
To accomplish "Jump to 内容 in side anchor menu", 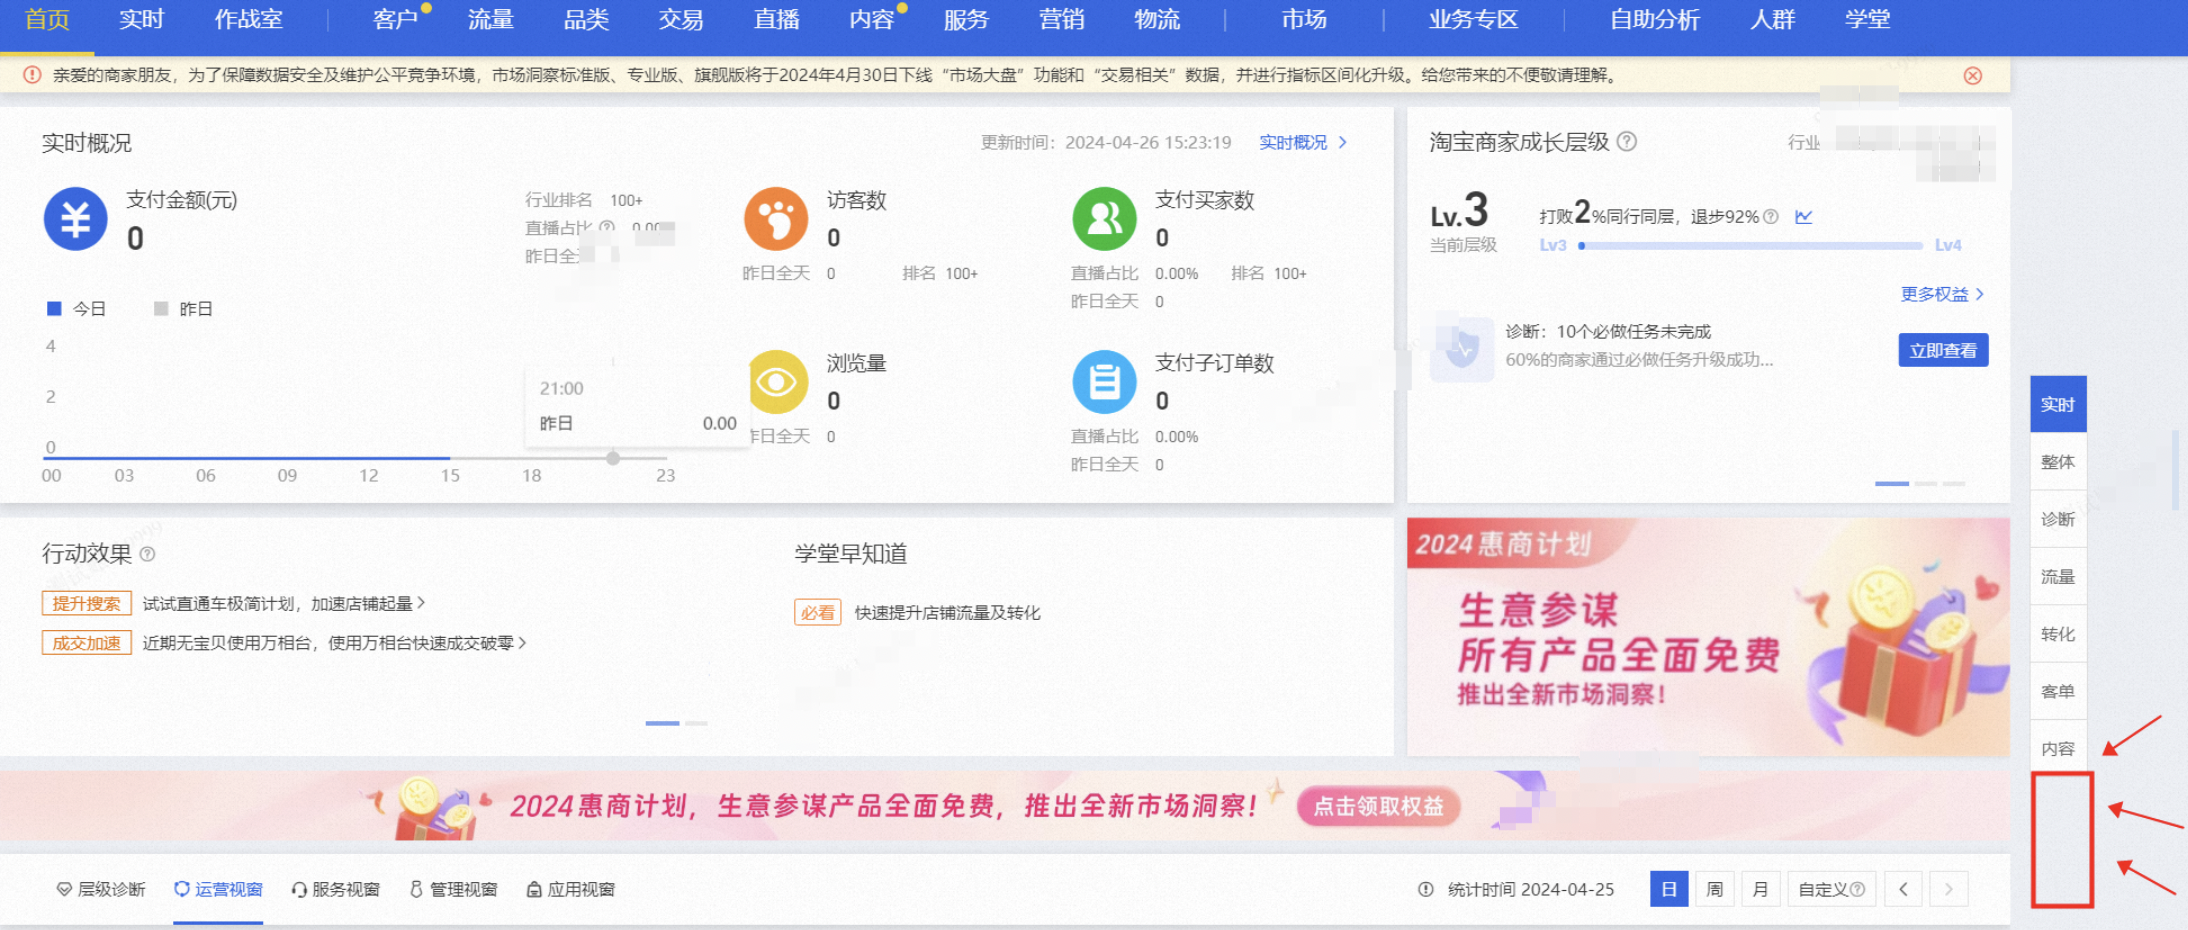I will pyautogui.click(x=2058, y=749).
